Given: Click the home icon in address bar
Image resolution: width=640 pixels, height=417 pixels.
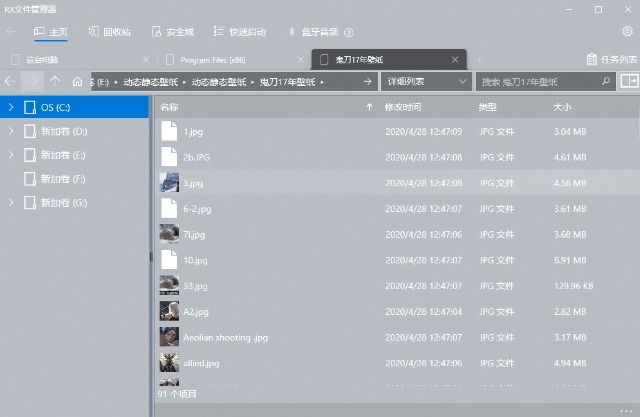Looking at the screenshot, I should coord(77,81).
